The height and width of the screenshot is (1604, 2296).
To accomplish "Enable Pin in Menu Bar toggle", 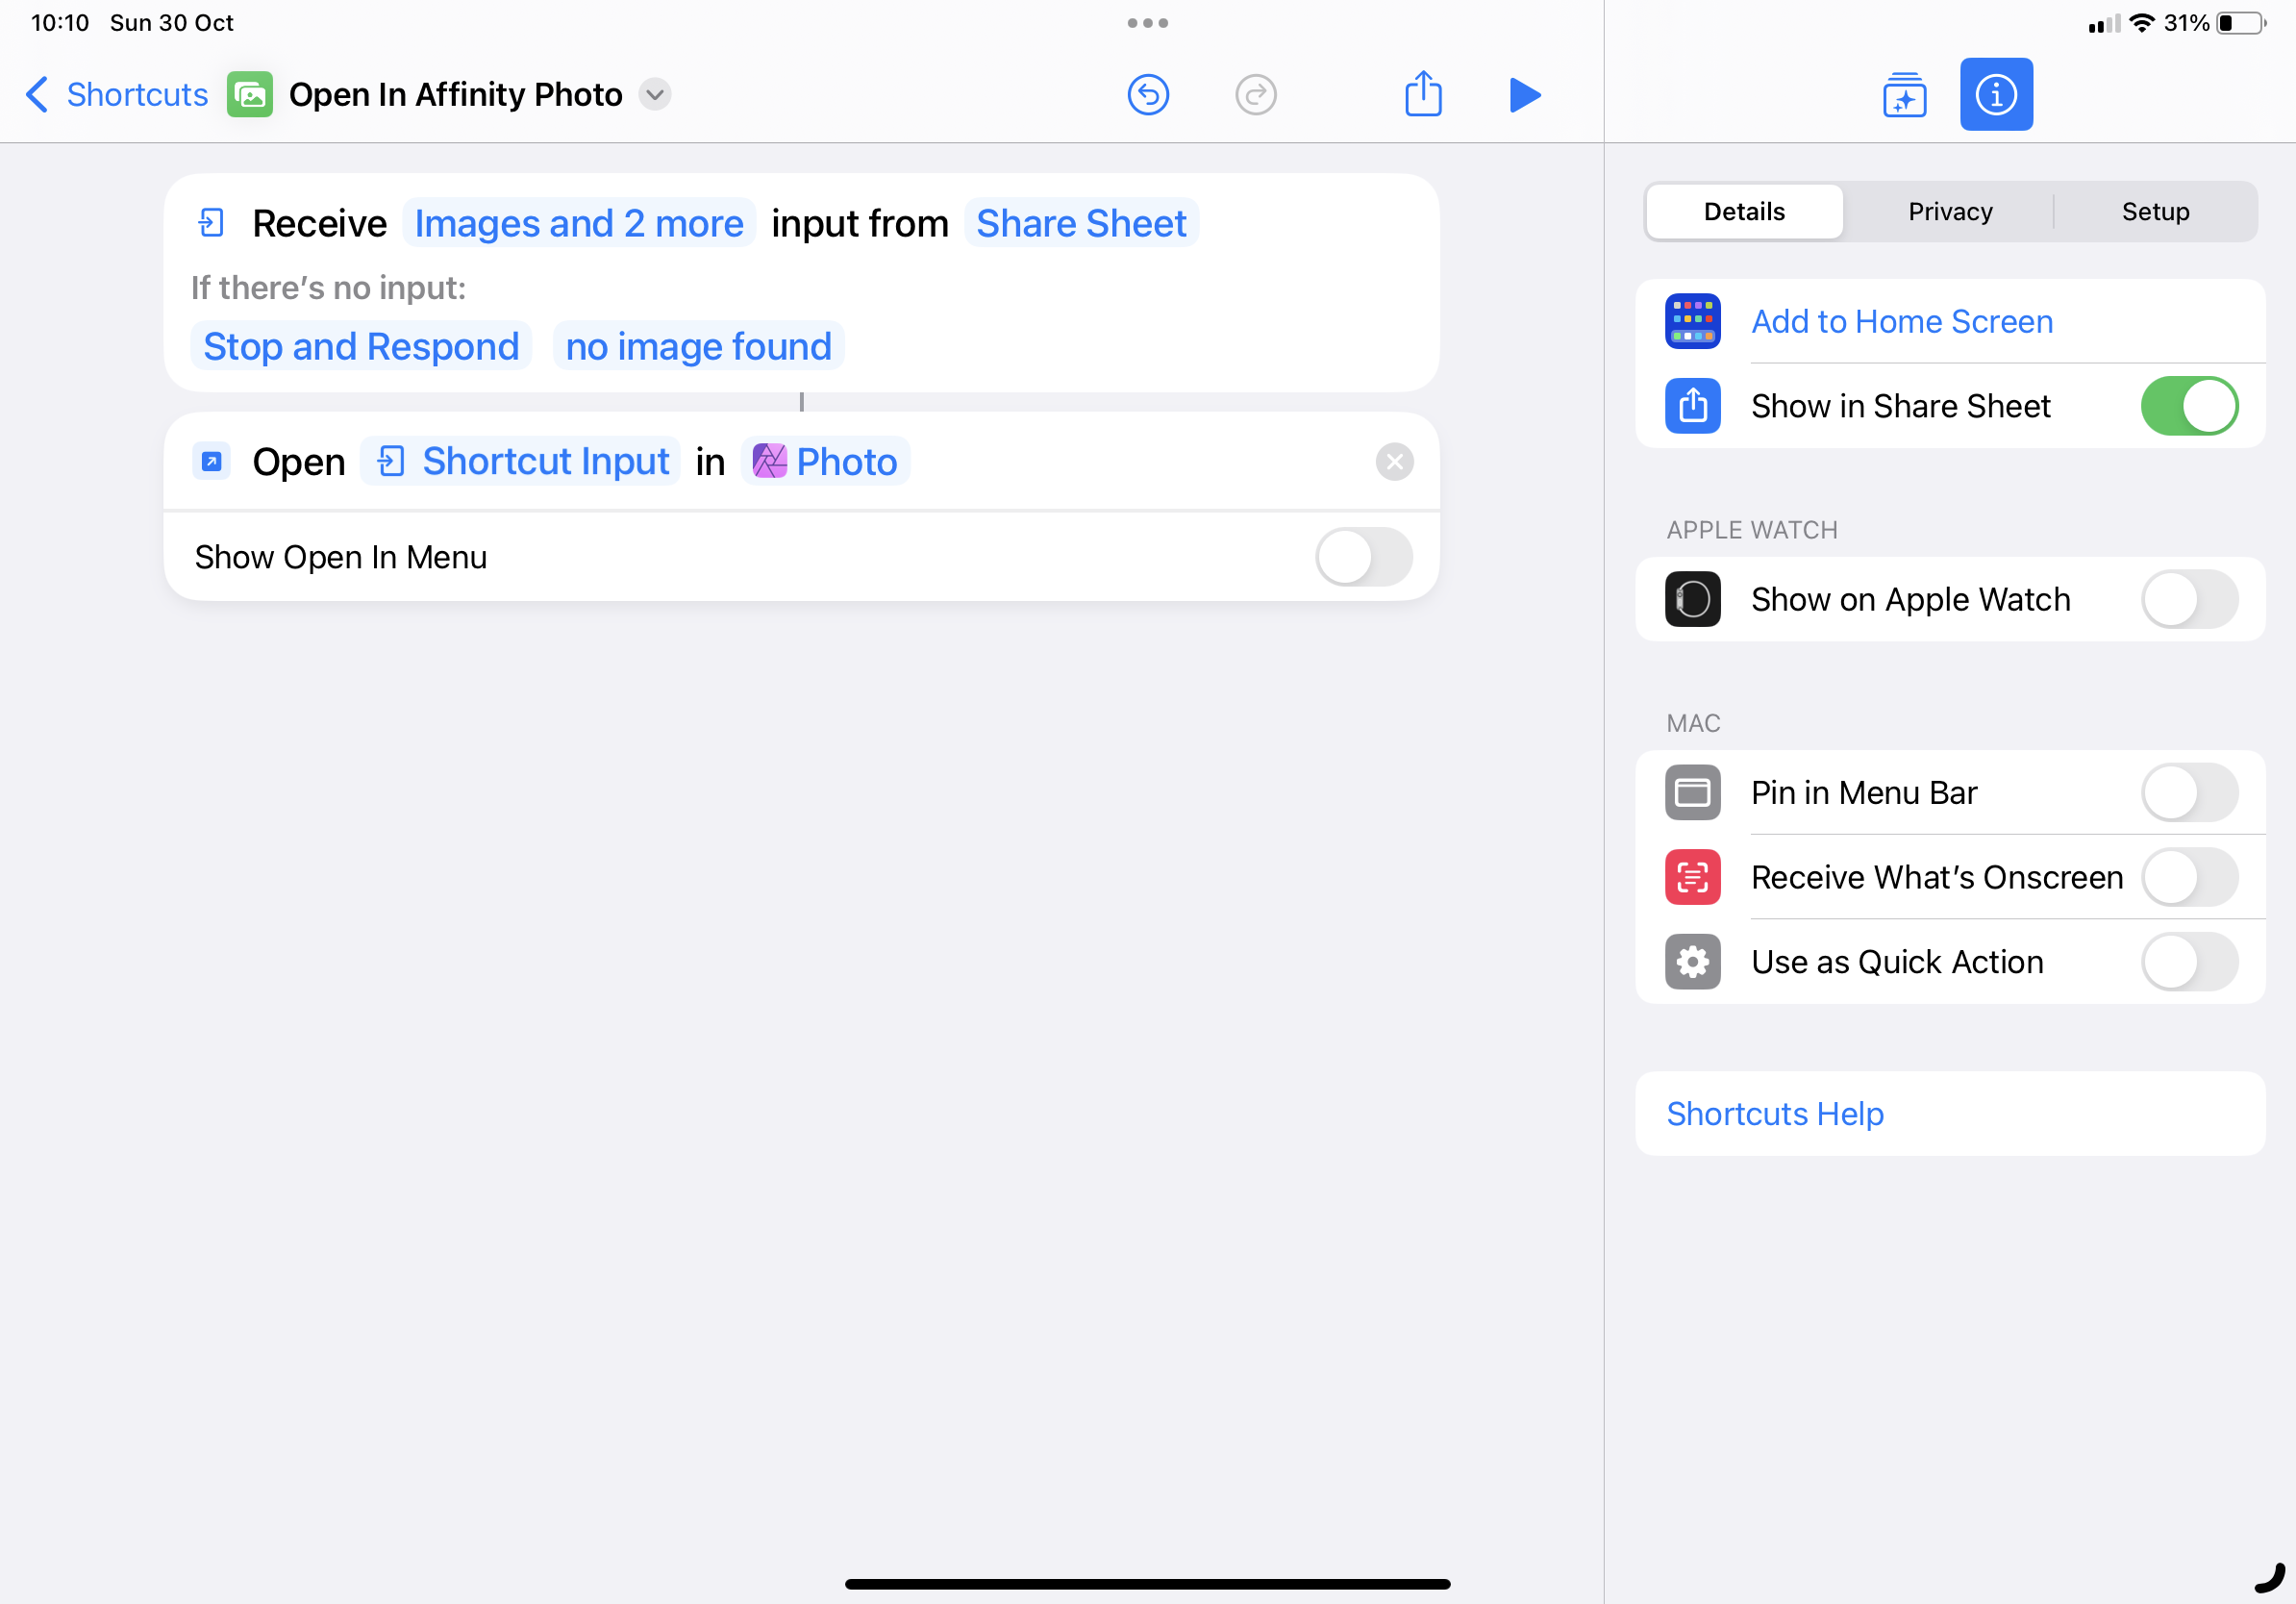I will (2189, 792).
